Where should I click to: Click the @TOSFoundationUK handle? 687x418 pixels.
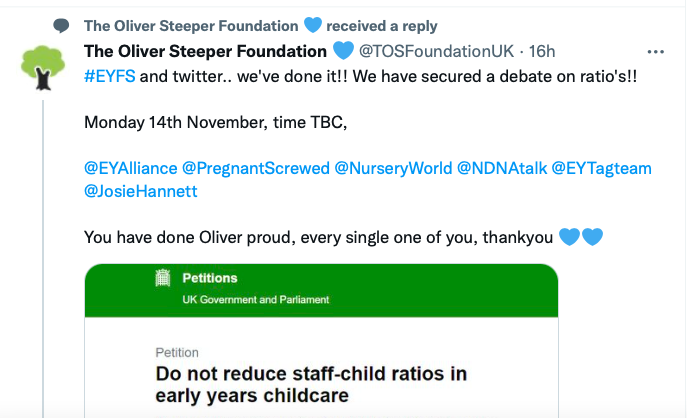[436, 51]
